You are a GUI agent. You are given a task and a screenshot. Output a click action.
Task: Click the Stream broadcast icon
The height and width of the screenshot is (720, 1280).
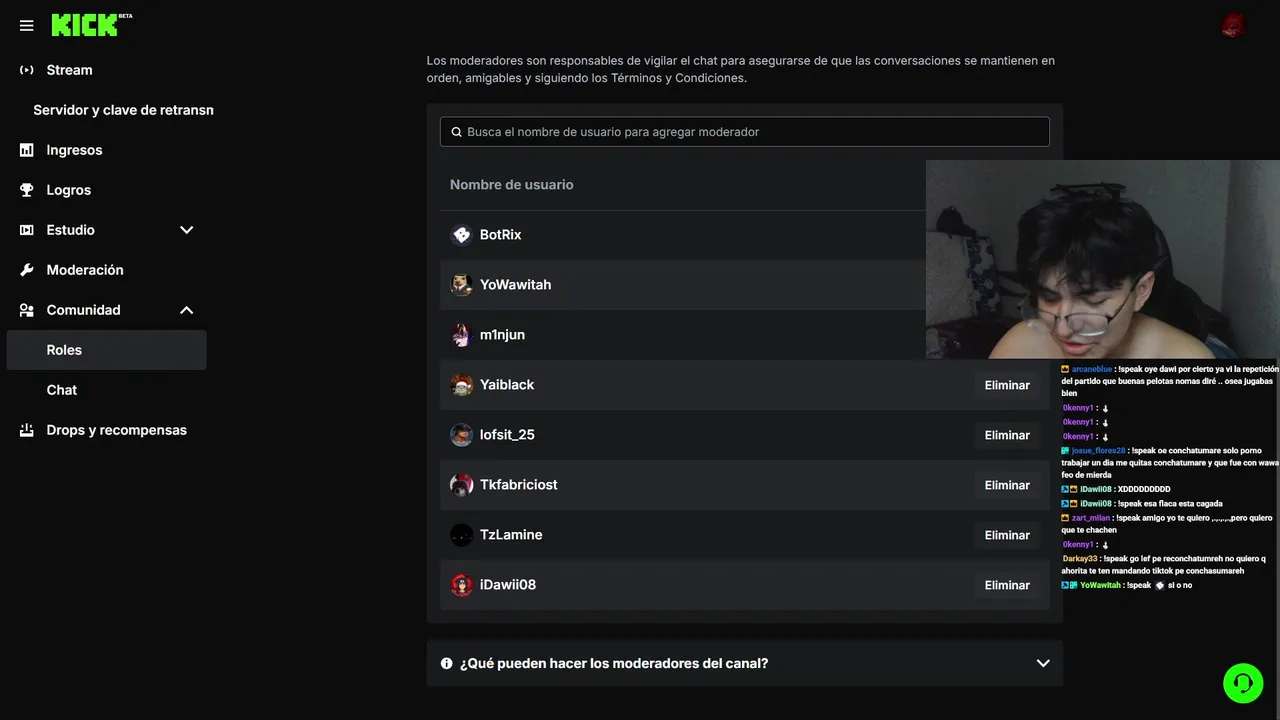click(27, 70)
